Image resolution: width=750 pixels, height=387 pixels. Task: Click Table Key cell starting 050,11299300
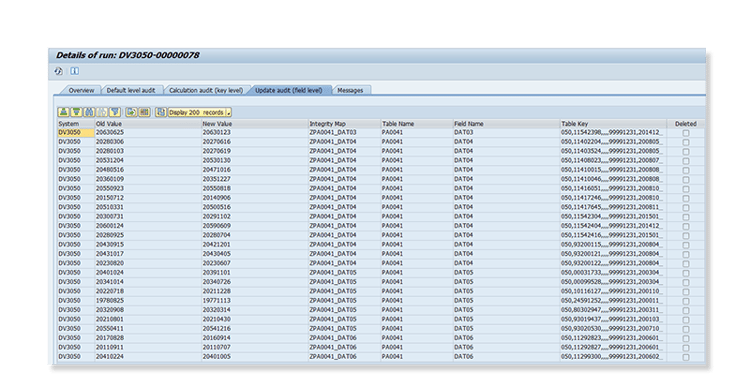point(613,356)
